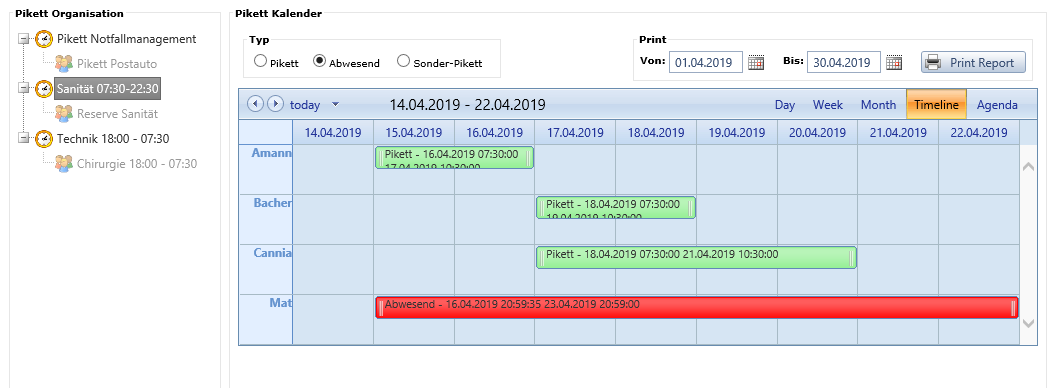The width and height of the screenshot is (1054, 388).
Task: Click the Pikett Postauto people icon
Action: [64, 64]
